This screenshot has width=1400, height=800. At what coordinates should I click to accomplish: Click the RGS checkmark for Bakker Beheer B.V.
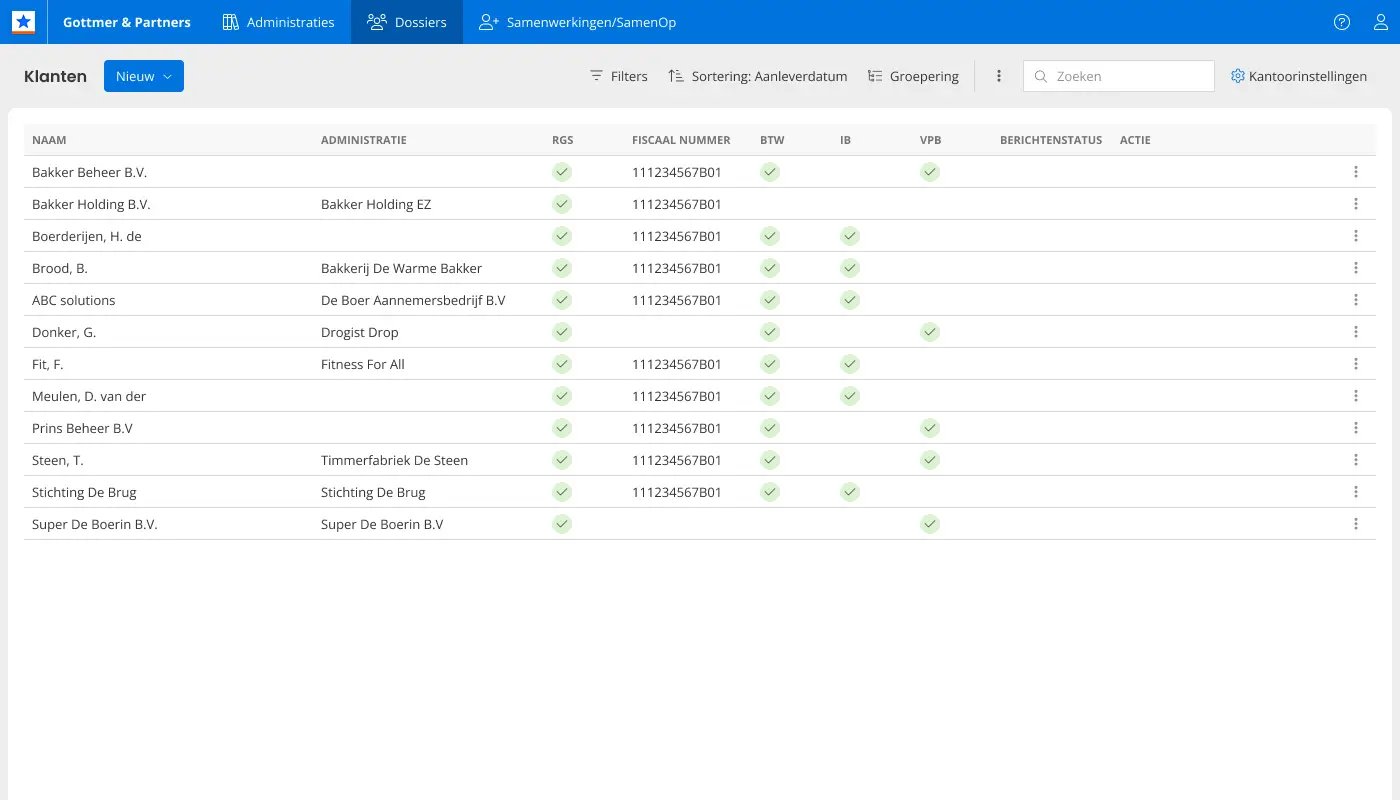click(x=562, y=172)
